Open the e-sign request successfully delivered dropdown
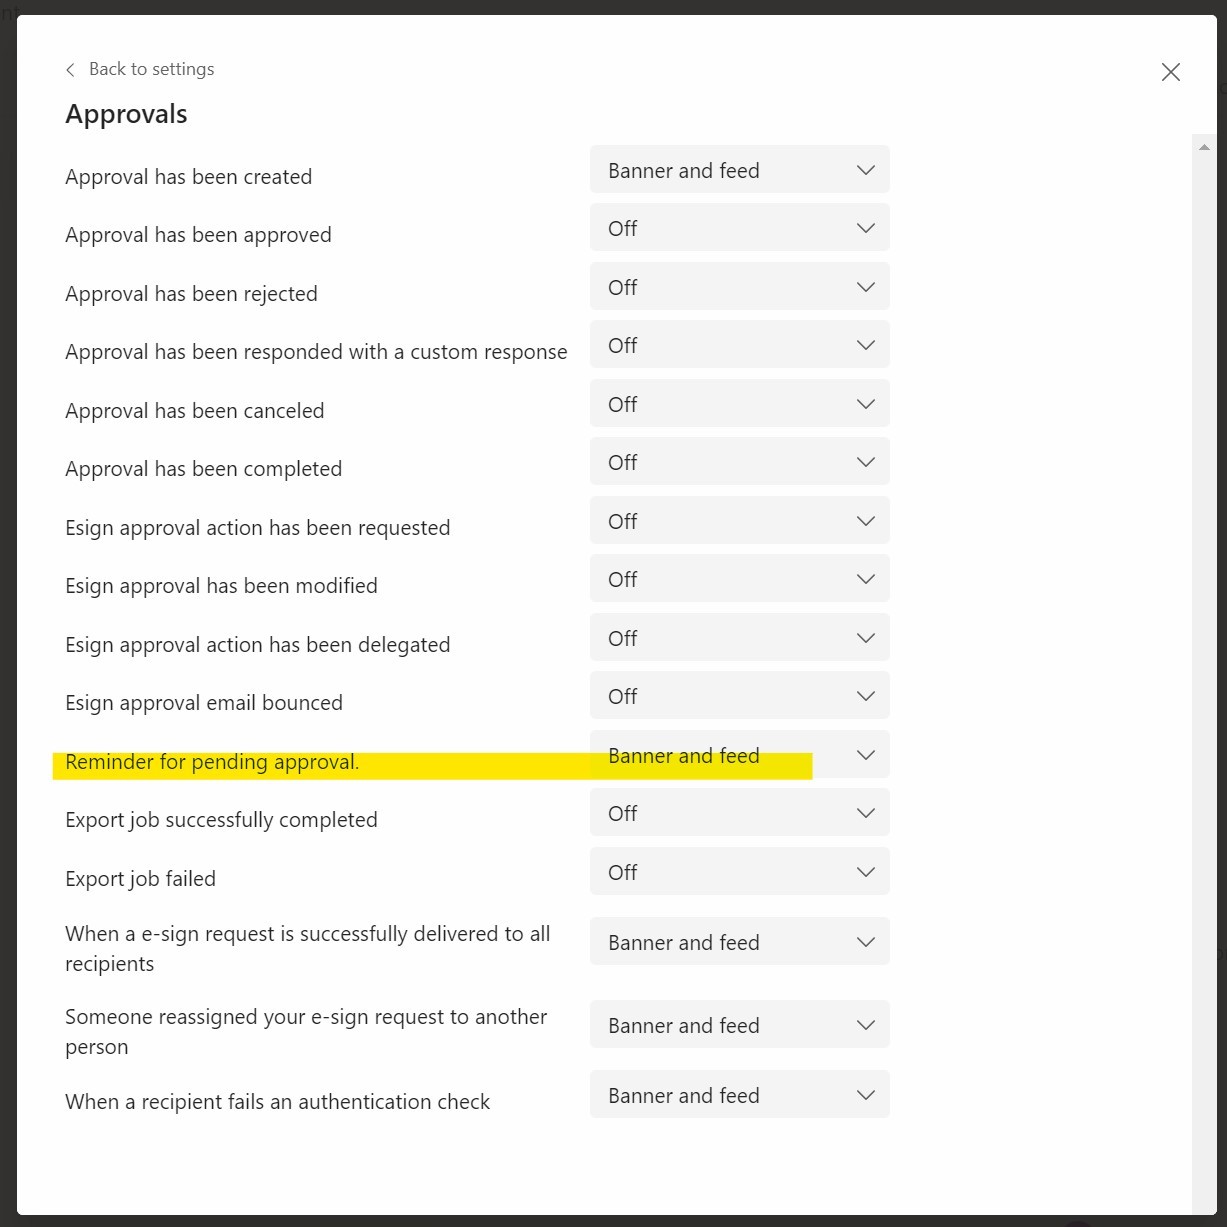Image resolution: width=1227 pixels, height=1227 pixels. tap(740, 942)
